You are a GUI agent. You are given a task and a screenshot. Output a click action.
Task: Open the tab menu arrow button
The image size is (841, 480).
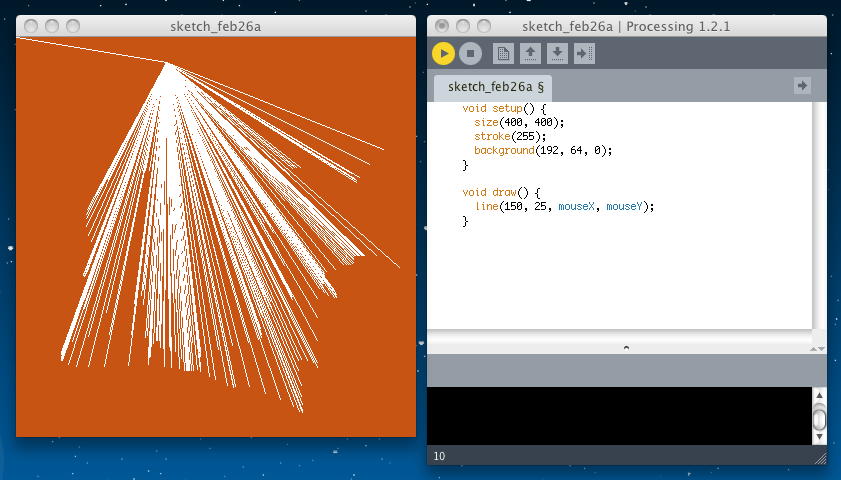click(x=802, y=86)
